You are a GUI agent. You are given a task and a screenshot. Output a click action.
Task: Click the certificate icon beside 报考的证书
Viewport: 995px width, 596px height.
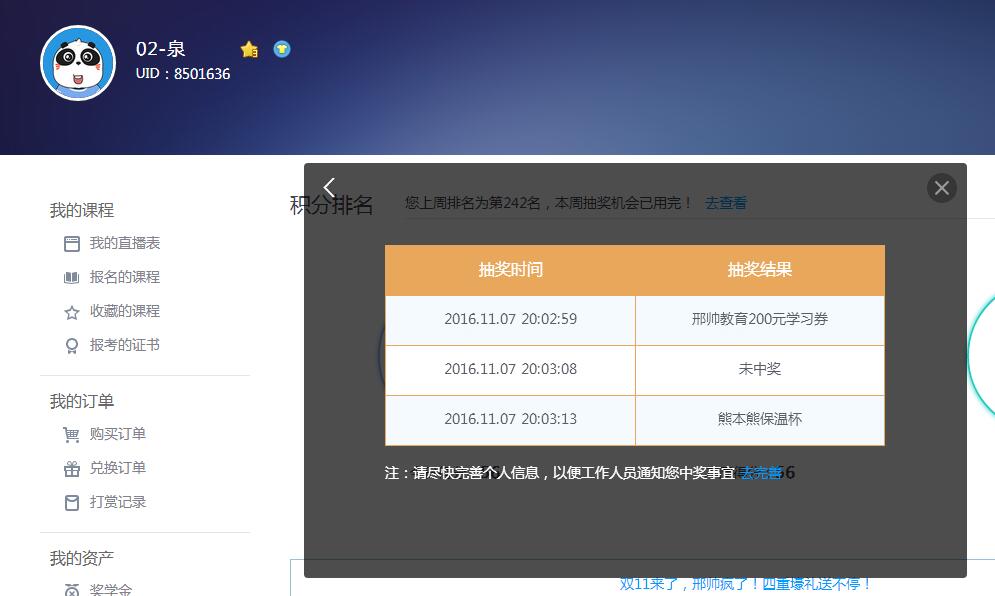[72, 346]
